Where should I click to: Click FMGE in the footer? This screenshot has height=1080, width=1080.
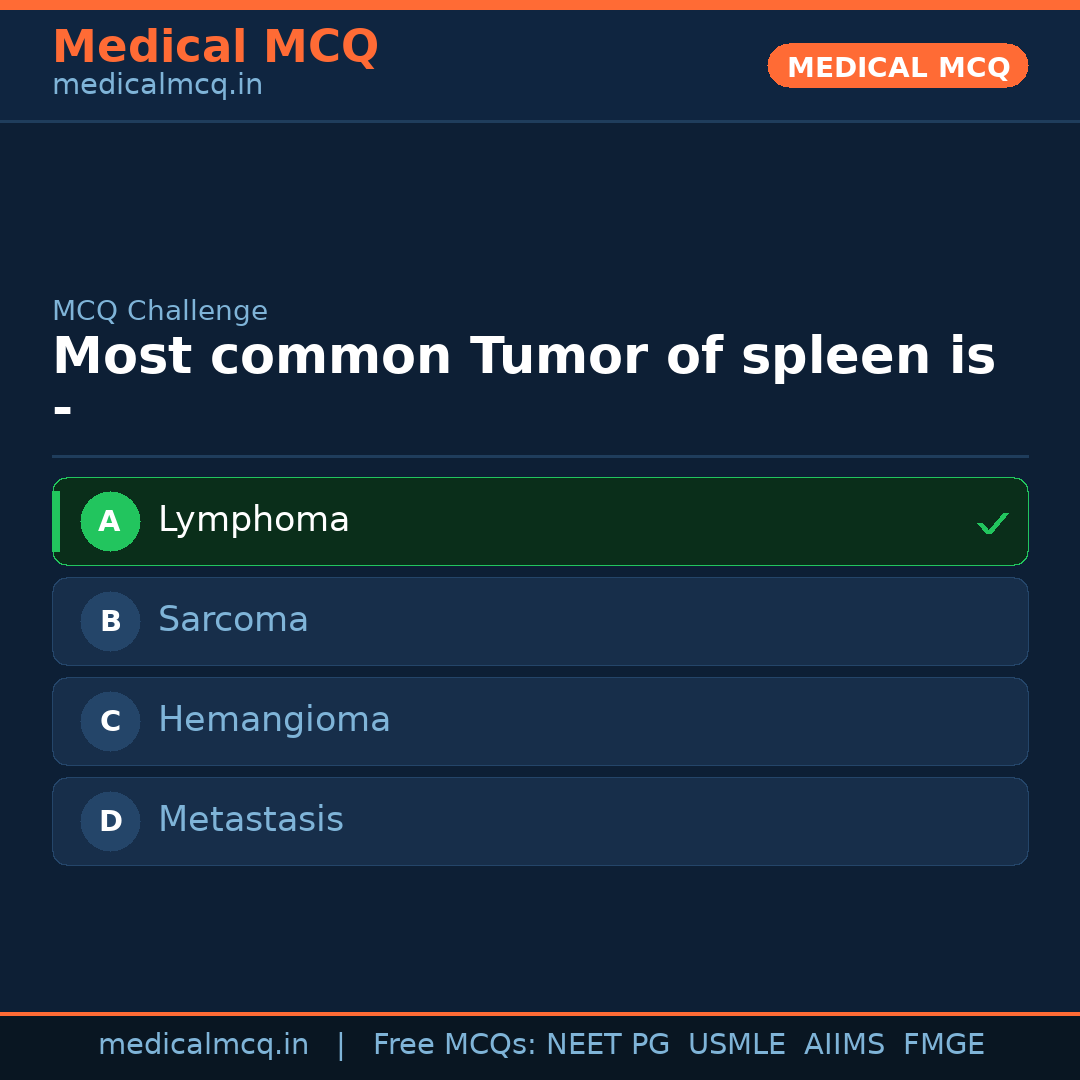coord(944,1045)
